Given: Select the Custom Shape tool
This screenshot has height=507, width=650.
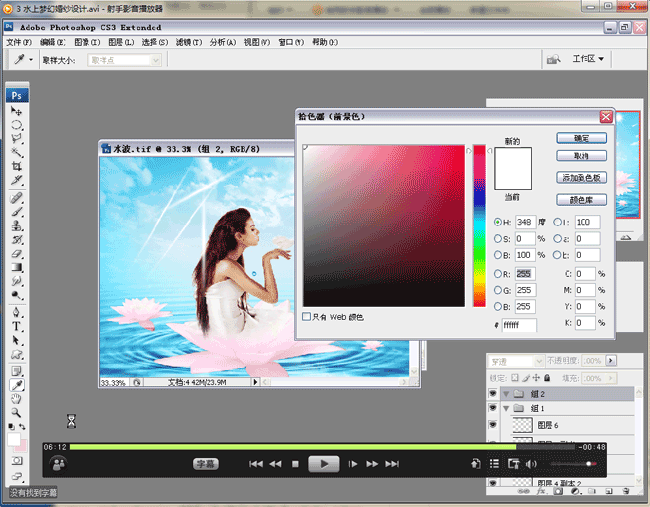Looking at the screenshot, I should click(17, 354).
